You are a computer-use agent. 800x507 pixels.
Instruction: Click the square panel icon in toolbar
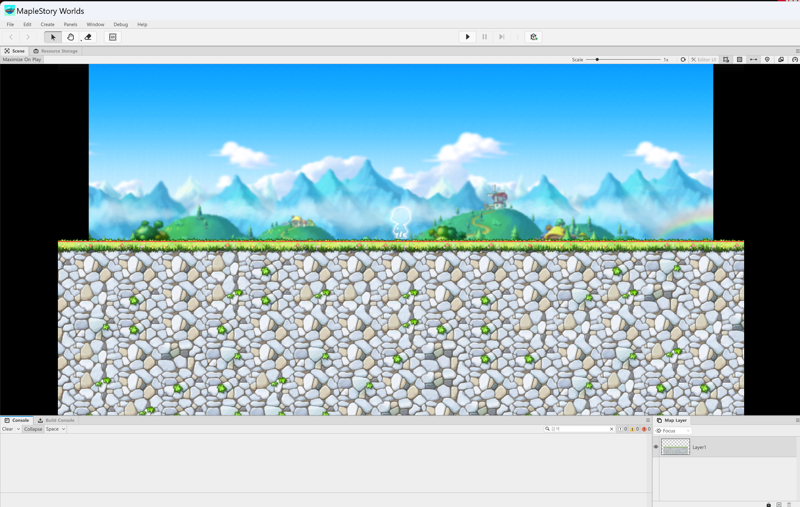(x=113, y=37)
